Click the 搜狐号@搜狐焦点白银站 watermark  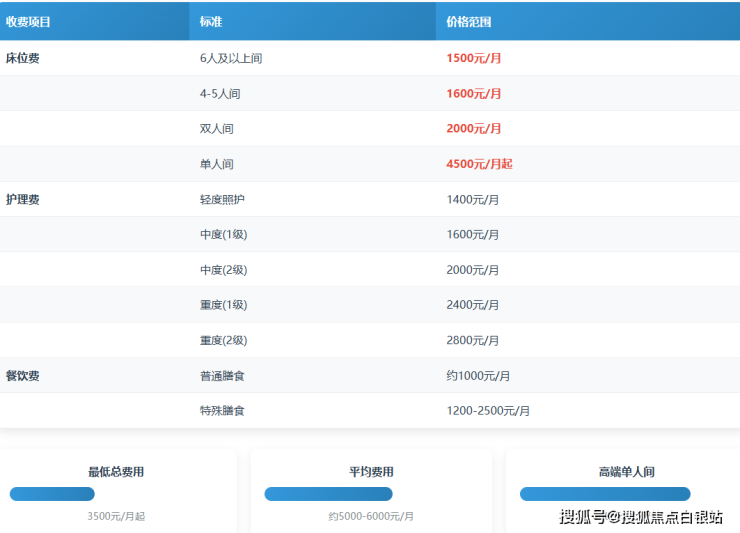coord(641,517)
